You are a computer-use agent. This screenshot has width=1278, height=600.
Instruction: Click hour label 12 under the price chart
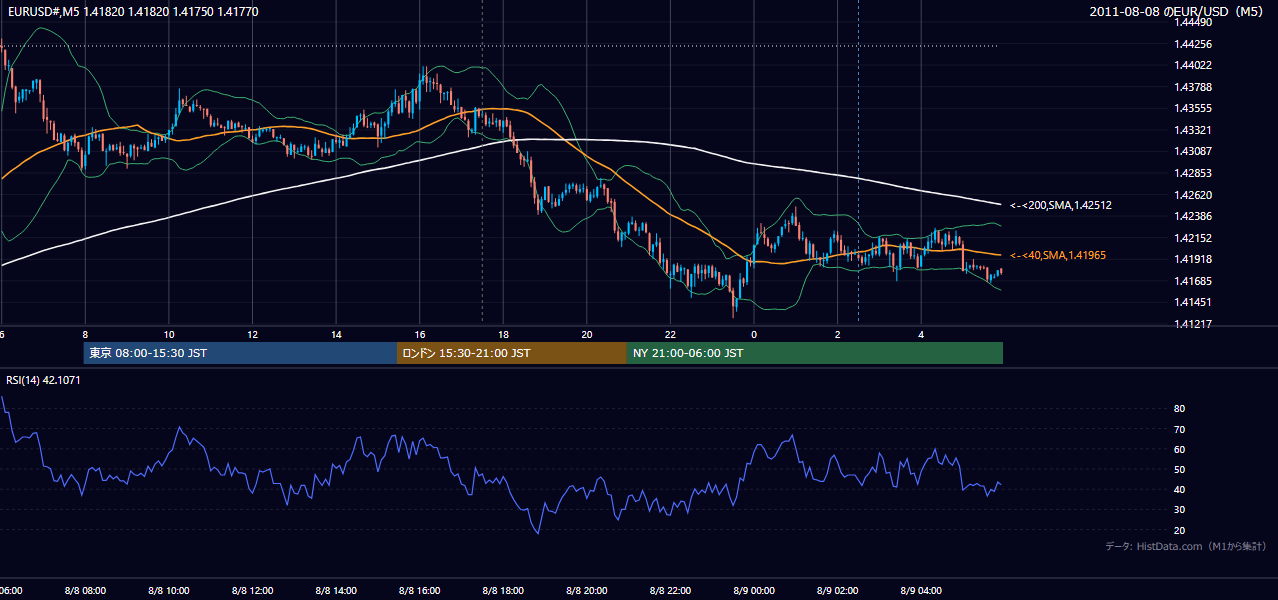252,334
